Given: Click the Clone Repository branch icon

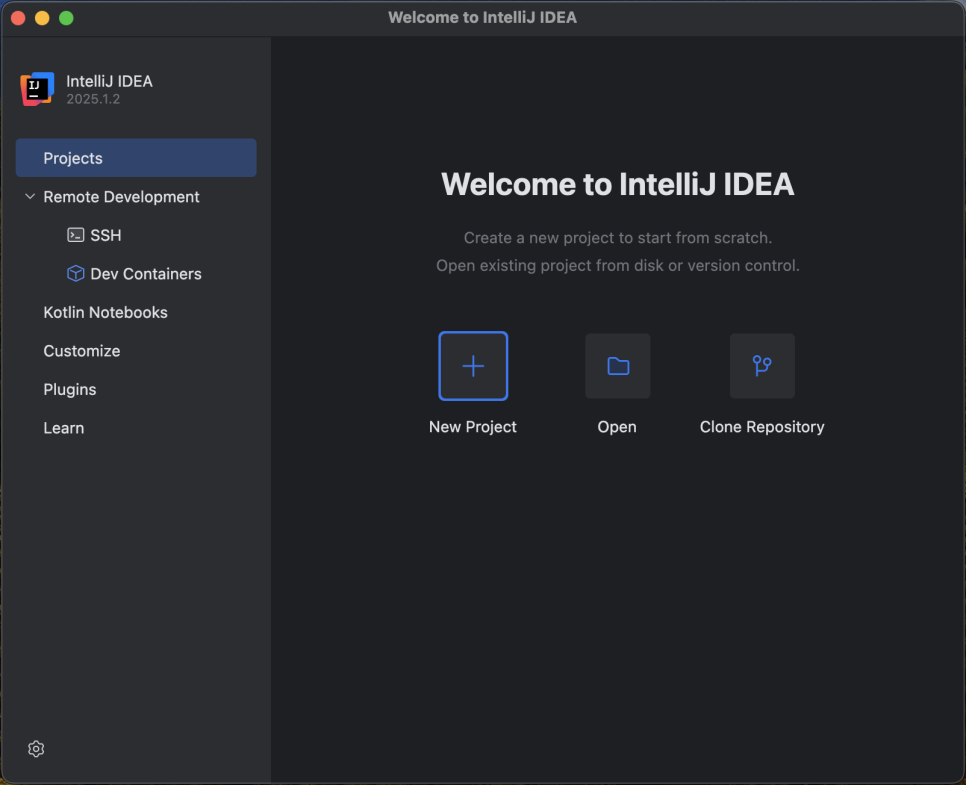Looking at the screenshot, I should pyautogui.click(x=762, y=366).
